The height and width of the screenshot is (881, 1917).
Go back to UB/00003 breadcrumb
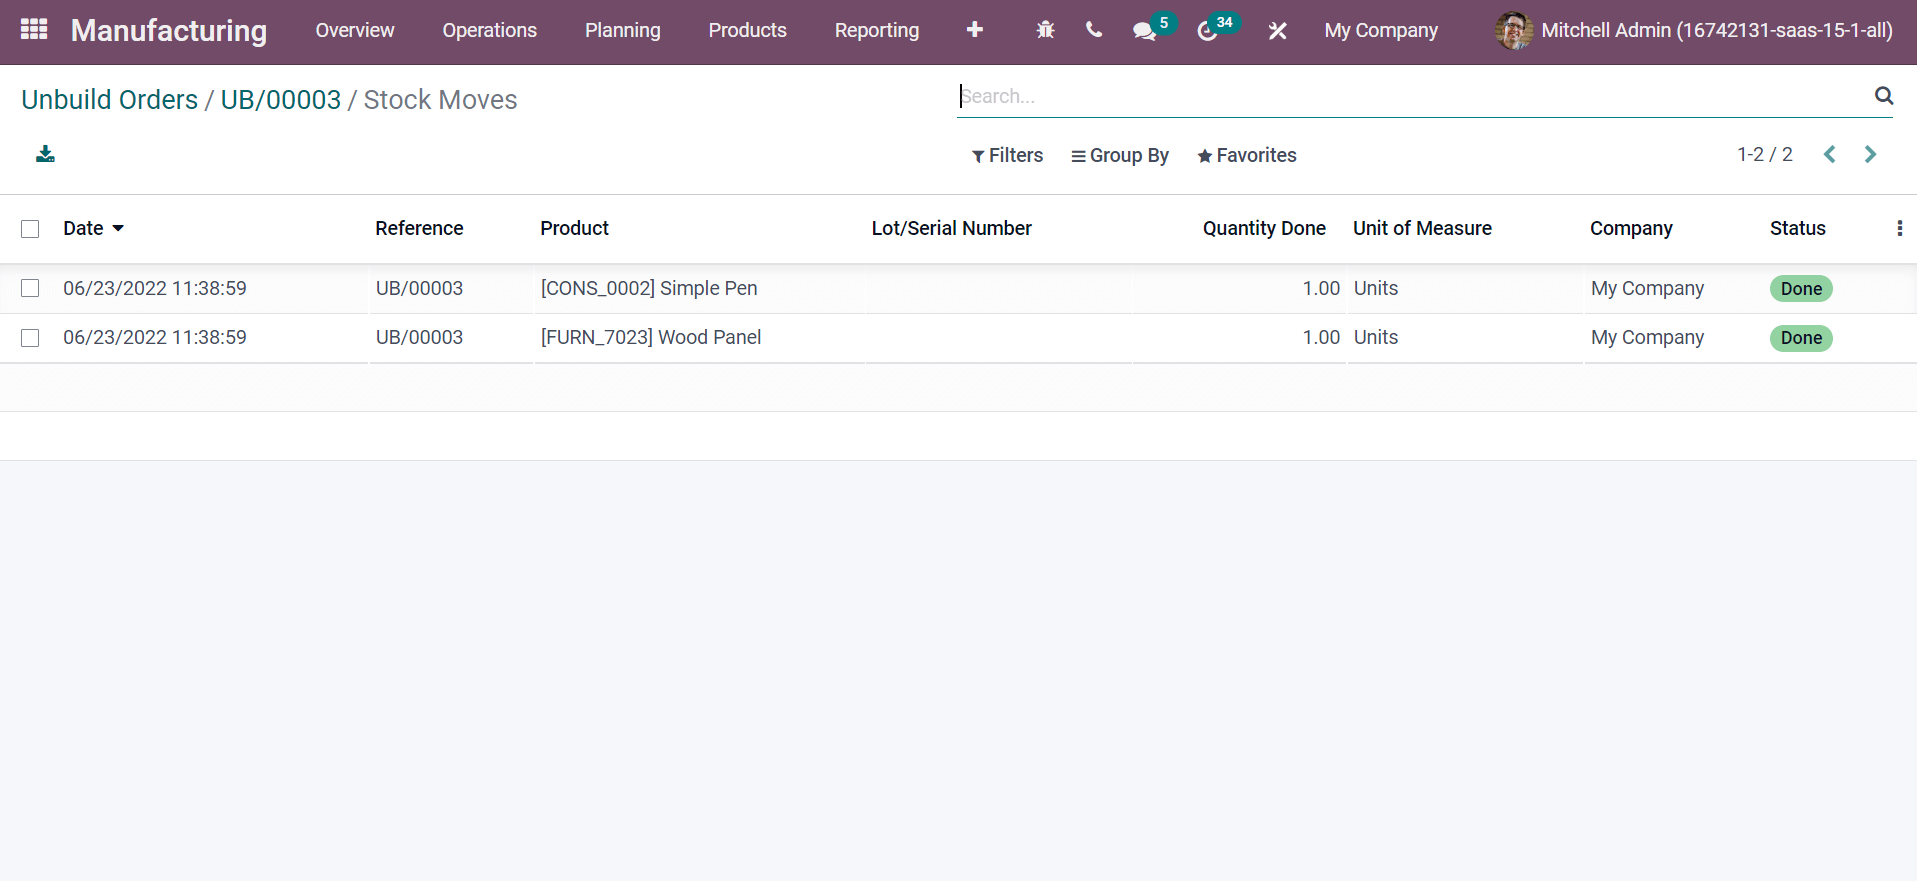click(281, 100)
